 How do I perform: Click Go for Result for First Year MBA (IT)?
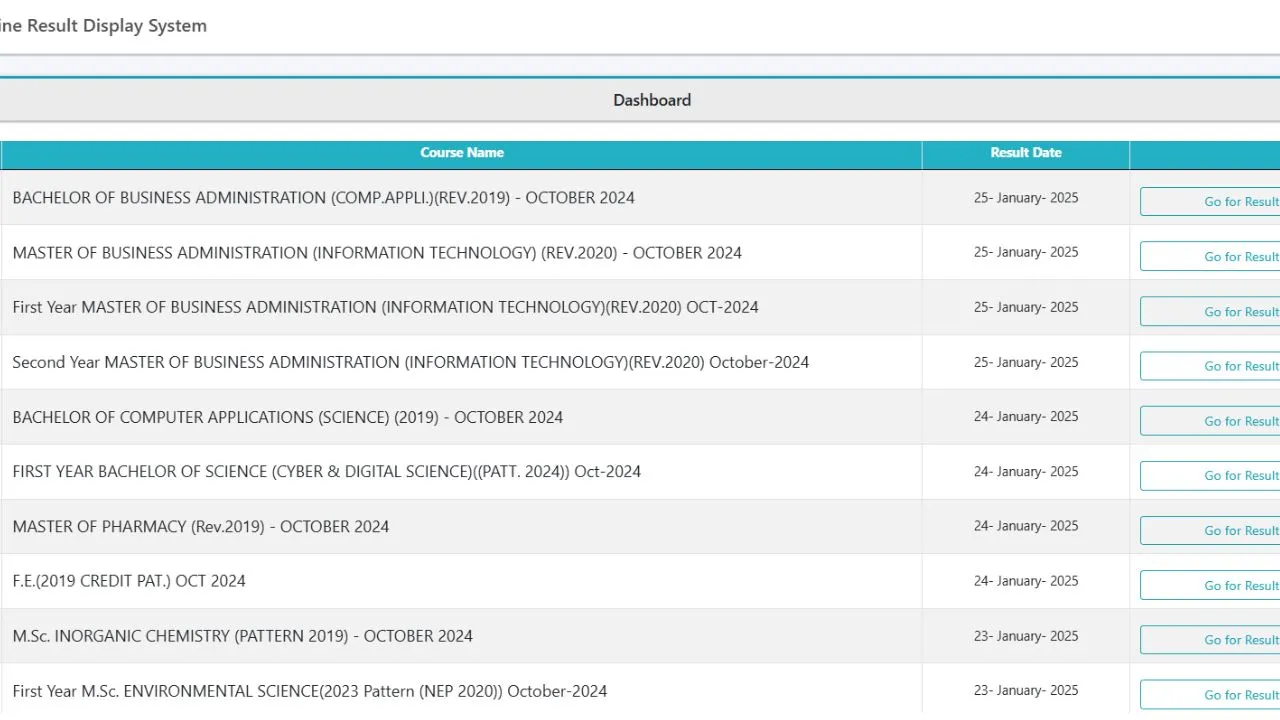[1230, 311]
